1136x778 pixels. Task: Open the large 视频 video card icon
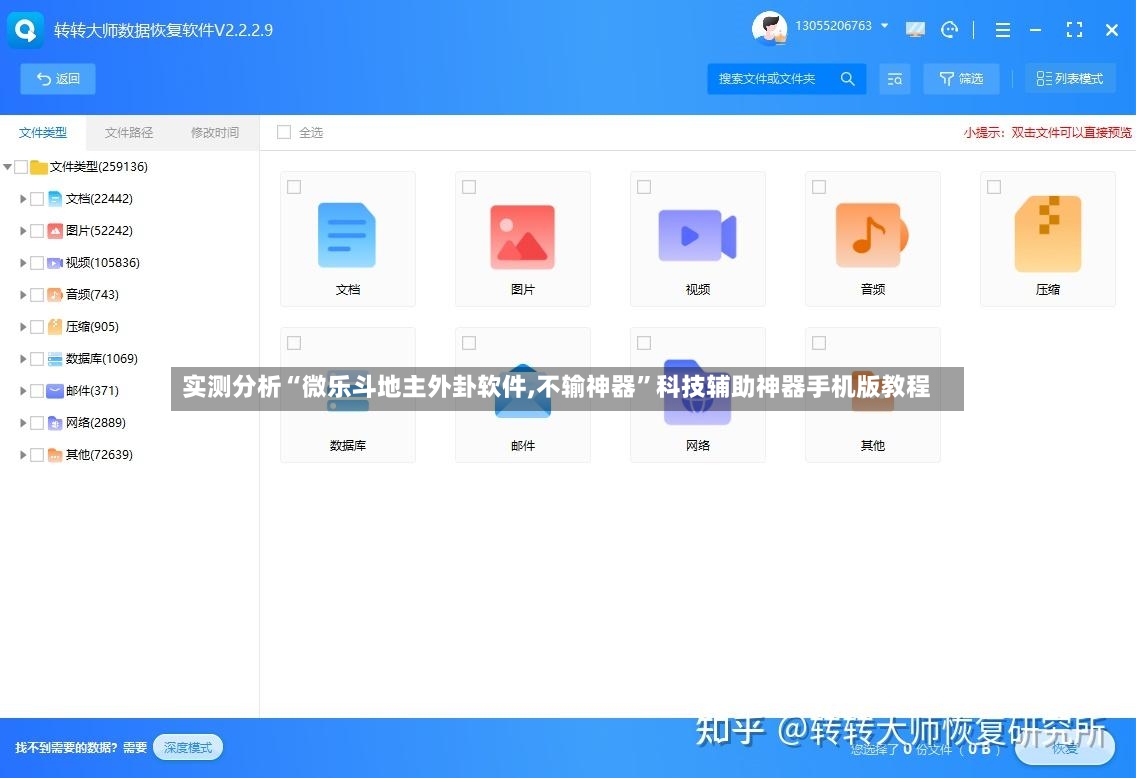coord(697,235)
